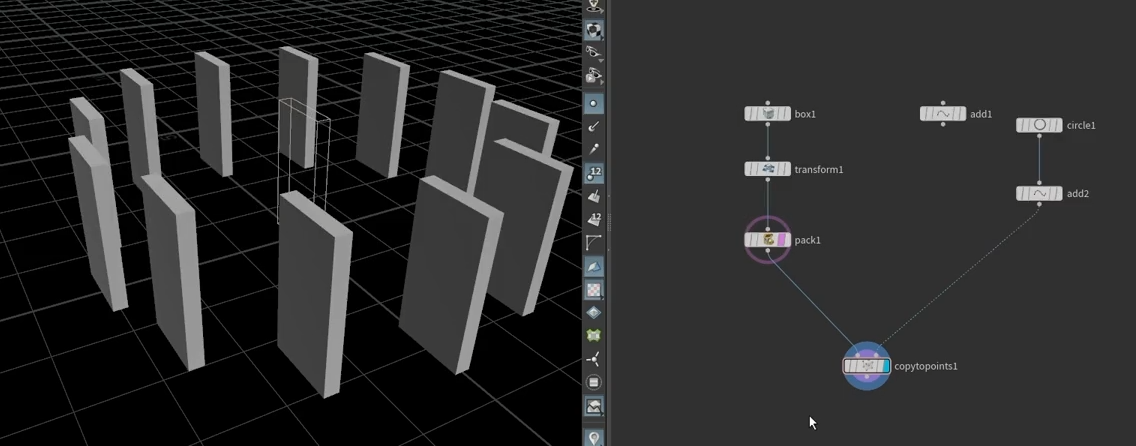The image size is (1136, 446).
Task: Click the output connector of add2 node
Action: pos(1039,204)
